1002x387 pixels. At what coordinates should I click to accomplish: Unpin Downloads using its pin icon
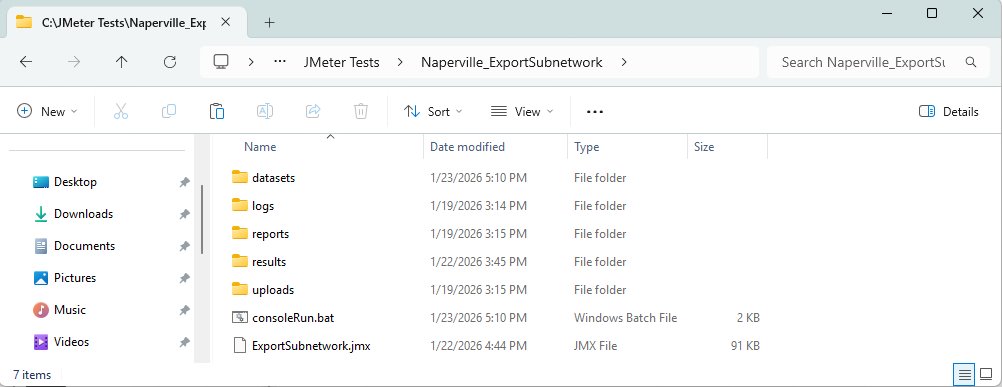coord(184,215)
